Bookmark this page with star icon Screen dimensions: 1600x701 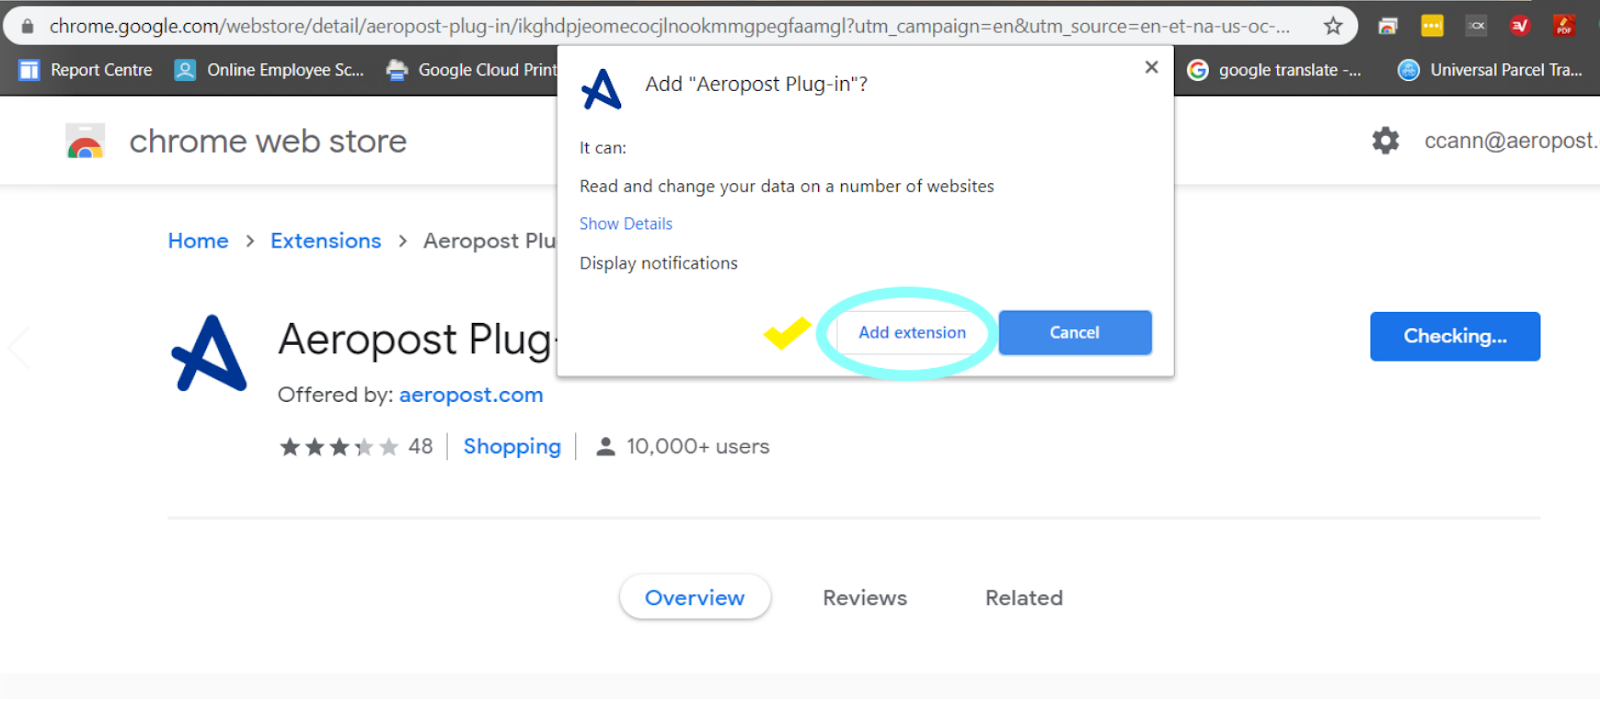pos(1333,26)
